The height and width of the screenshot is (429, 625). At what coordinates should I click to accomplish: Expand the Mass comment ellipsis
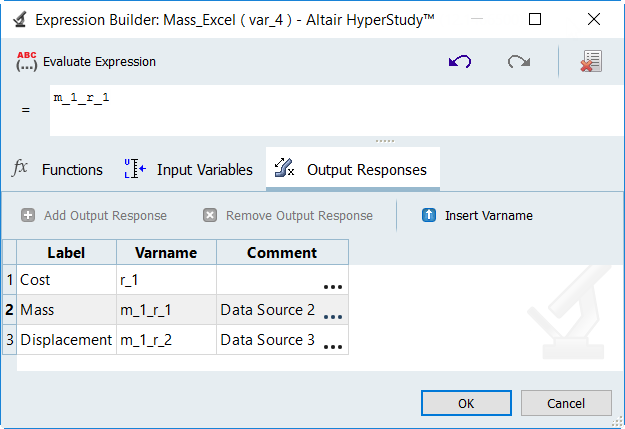coord(333,317)
